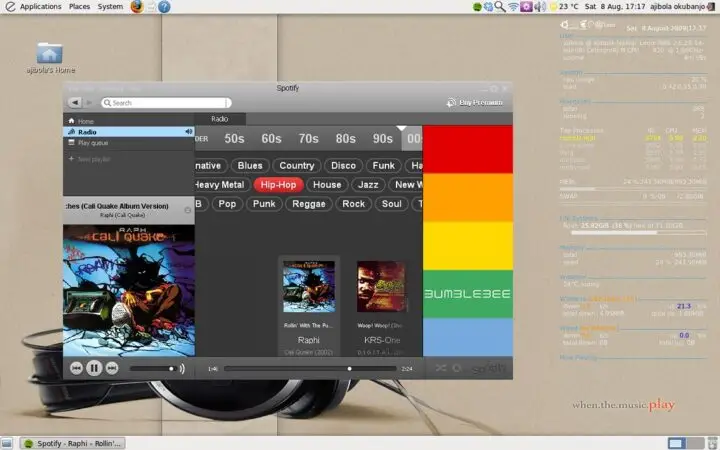Screen dimensions: 720x450
Task: Open the Help launcher in panel
Action: coord(164,6)
